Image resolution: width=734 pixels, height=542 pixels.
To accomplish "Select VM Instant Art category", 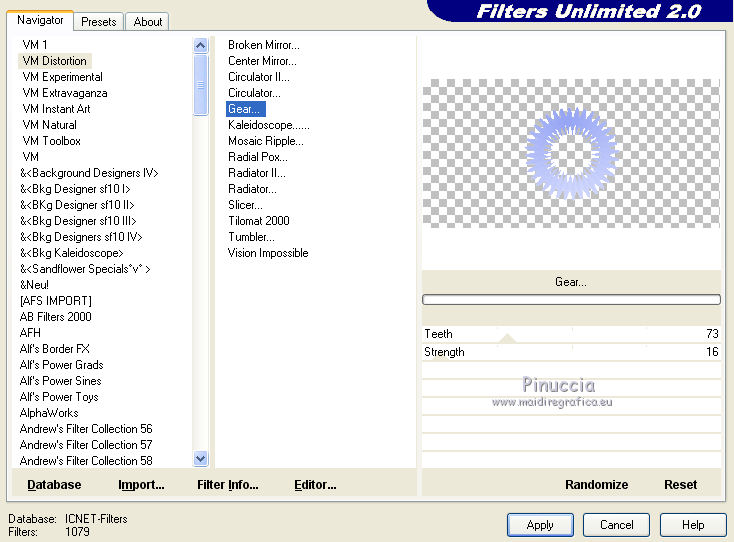I will 56,109.
